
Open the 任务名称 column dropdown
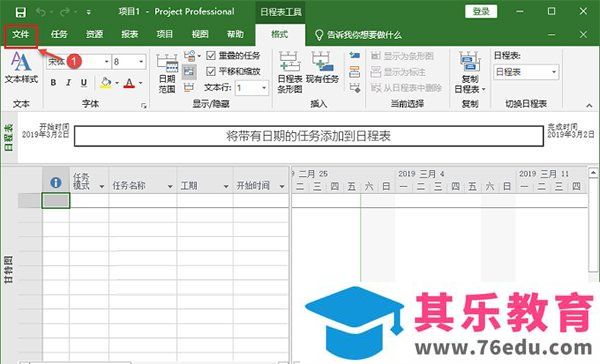[170, 186]
